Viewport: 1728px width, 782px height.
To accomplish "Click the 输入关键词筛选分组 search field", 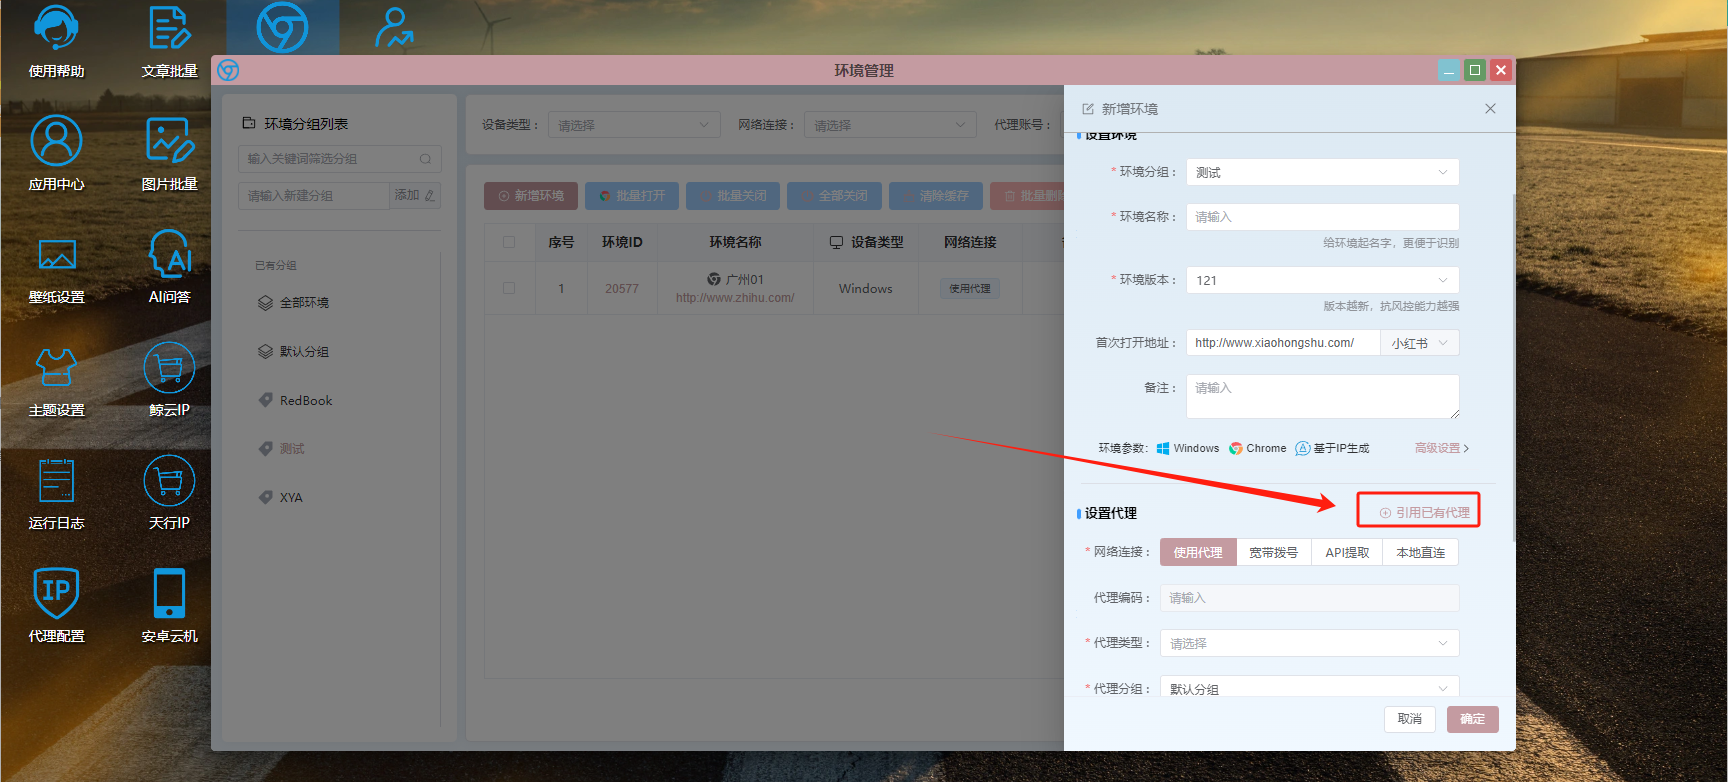I will pyautogui.click(x=339, y=159).
